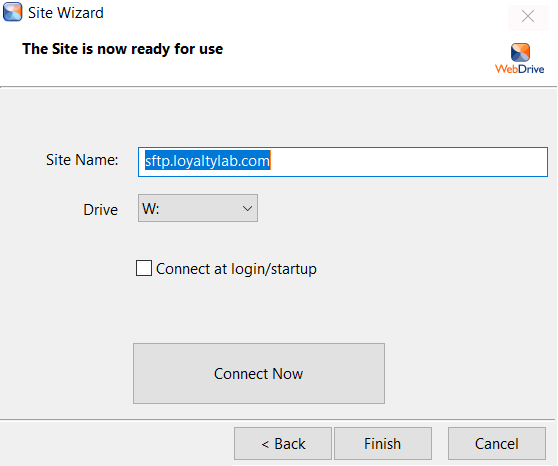The image size is (558, 466).
Task: Click the "The Site is now ready" heading
Action: point(122,49)
